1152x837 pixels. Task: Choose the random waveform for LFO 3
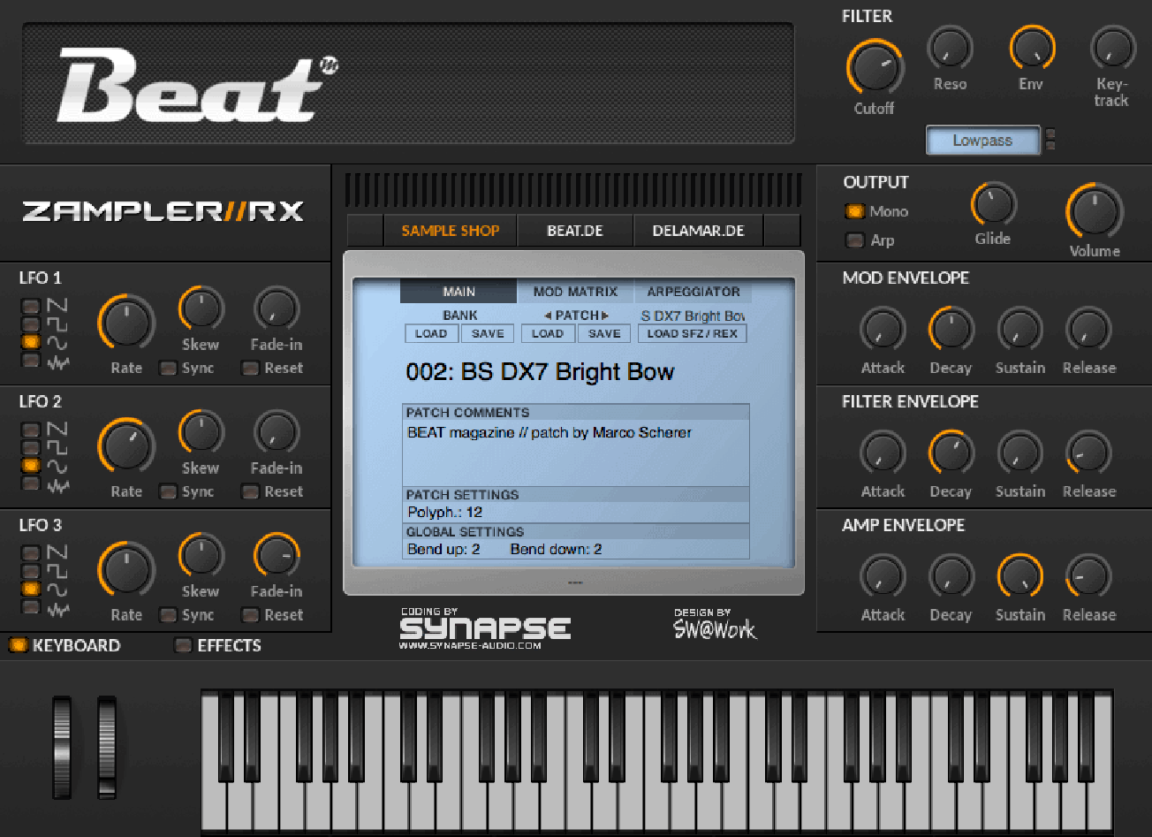coord(29,604)
